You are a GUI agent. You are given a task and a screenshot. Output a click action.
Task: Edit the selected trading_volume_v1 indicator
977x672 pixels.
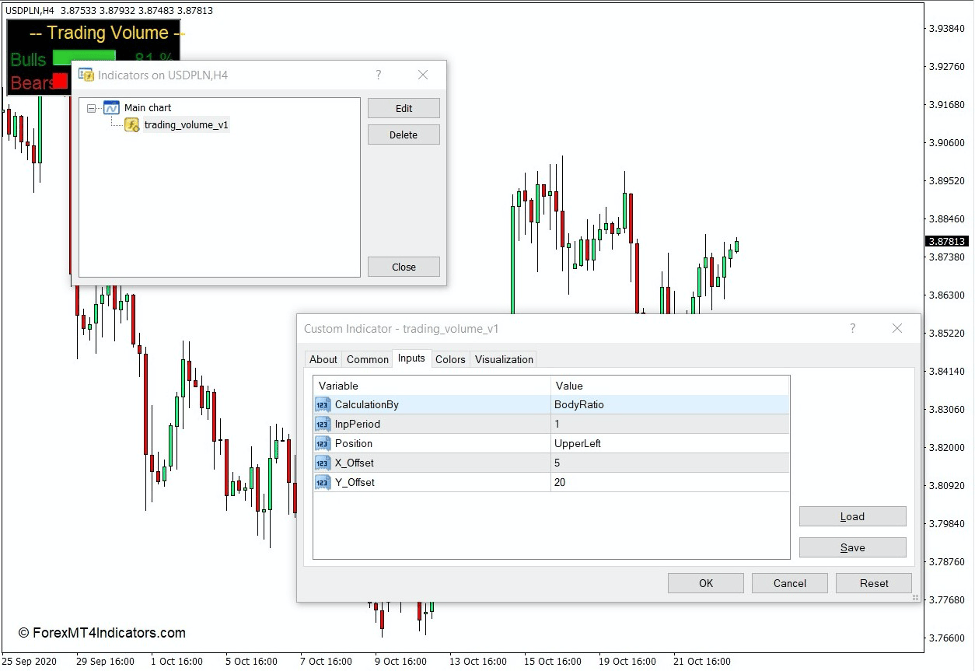pyautogui.click(x=403, y=107)
